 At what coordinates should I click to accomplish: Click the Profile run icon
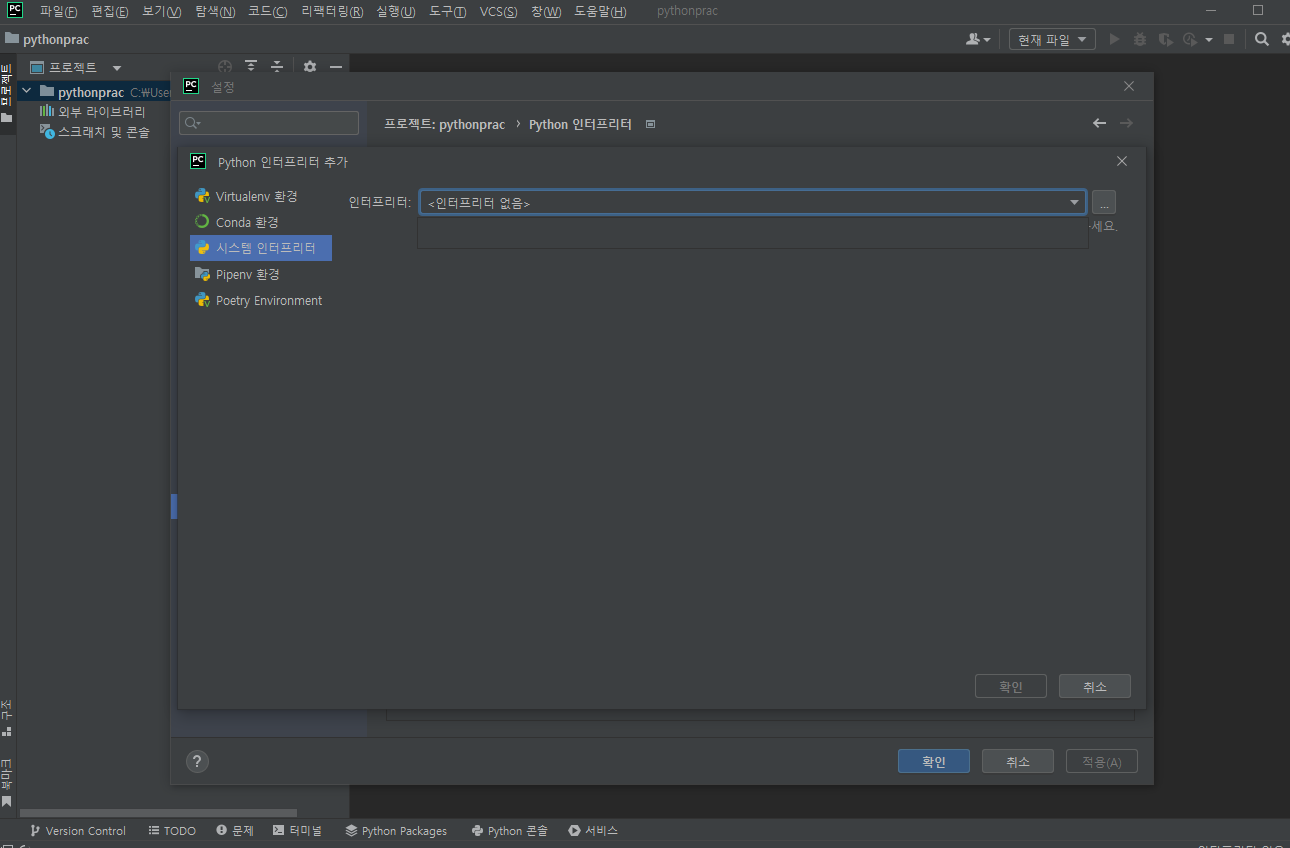(1189, 39)
